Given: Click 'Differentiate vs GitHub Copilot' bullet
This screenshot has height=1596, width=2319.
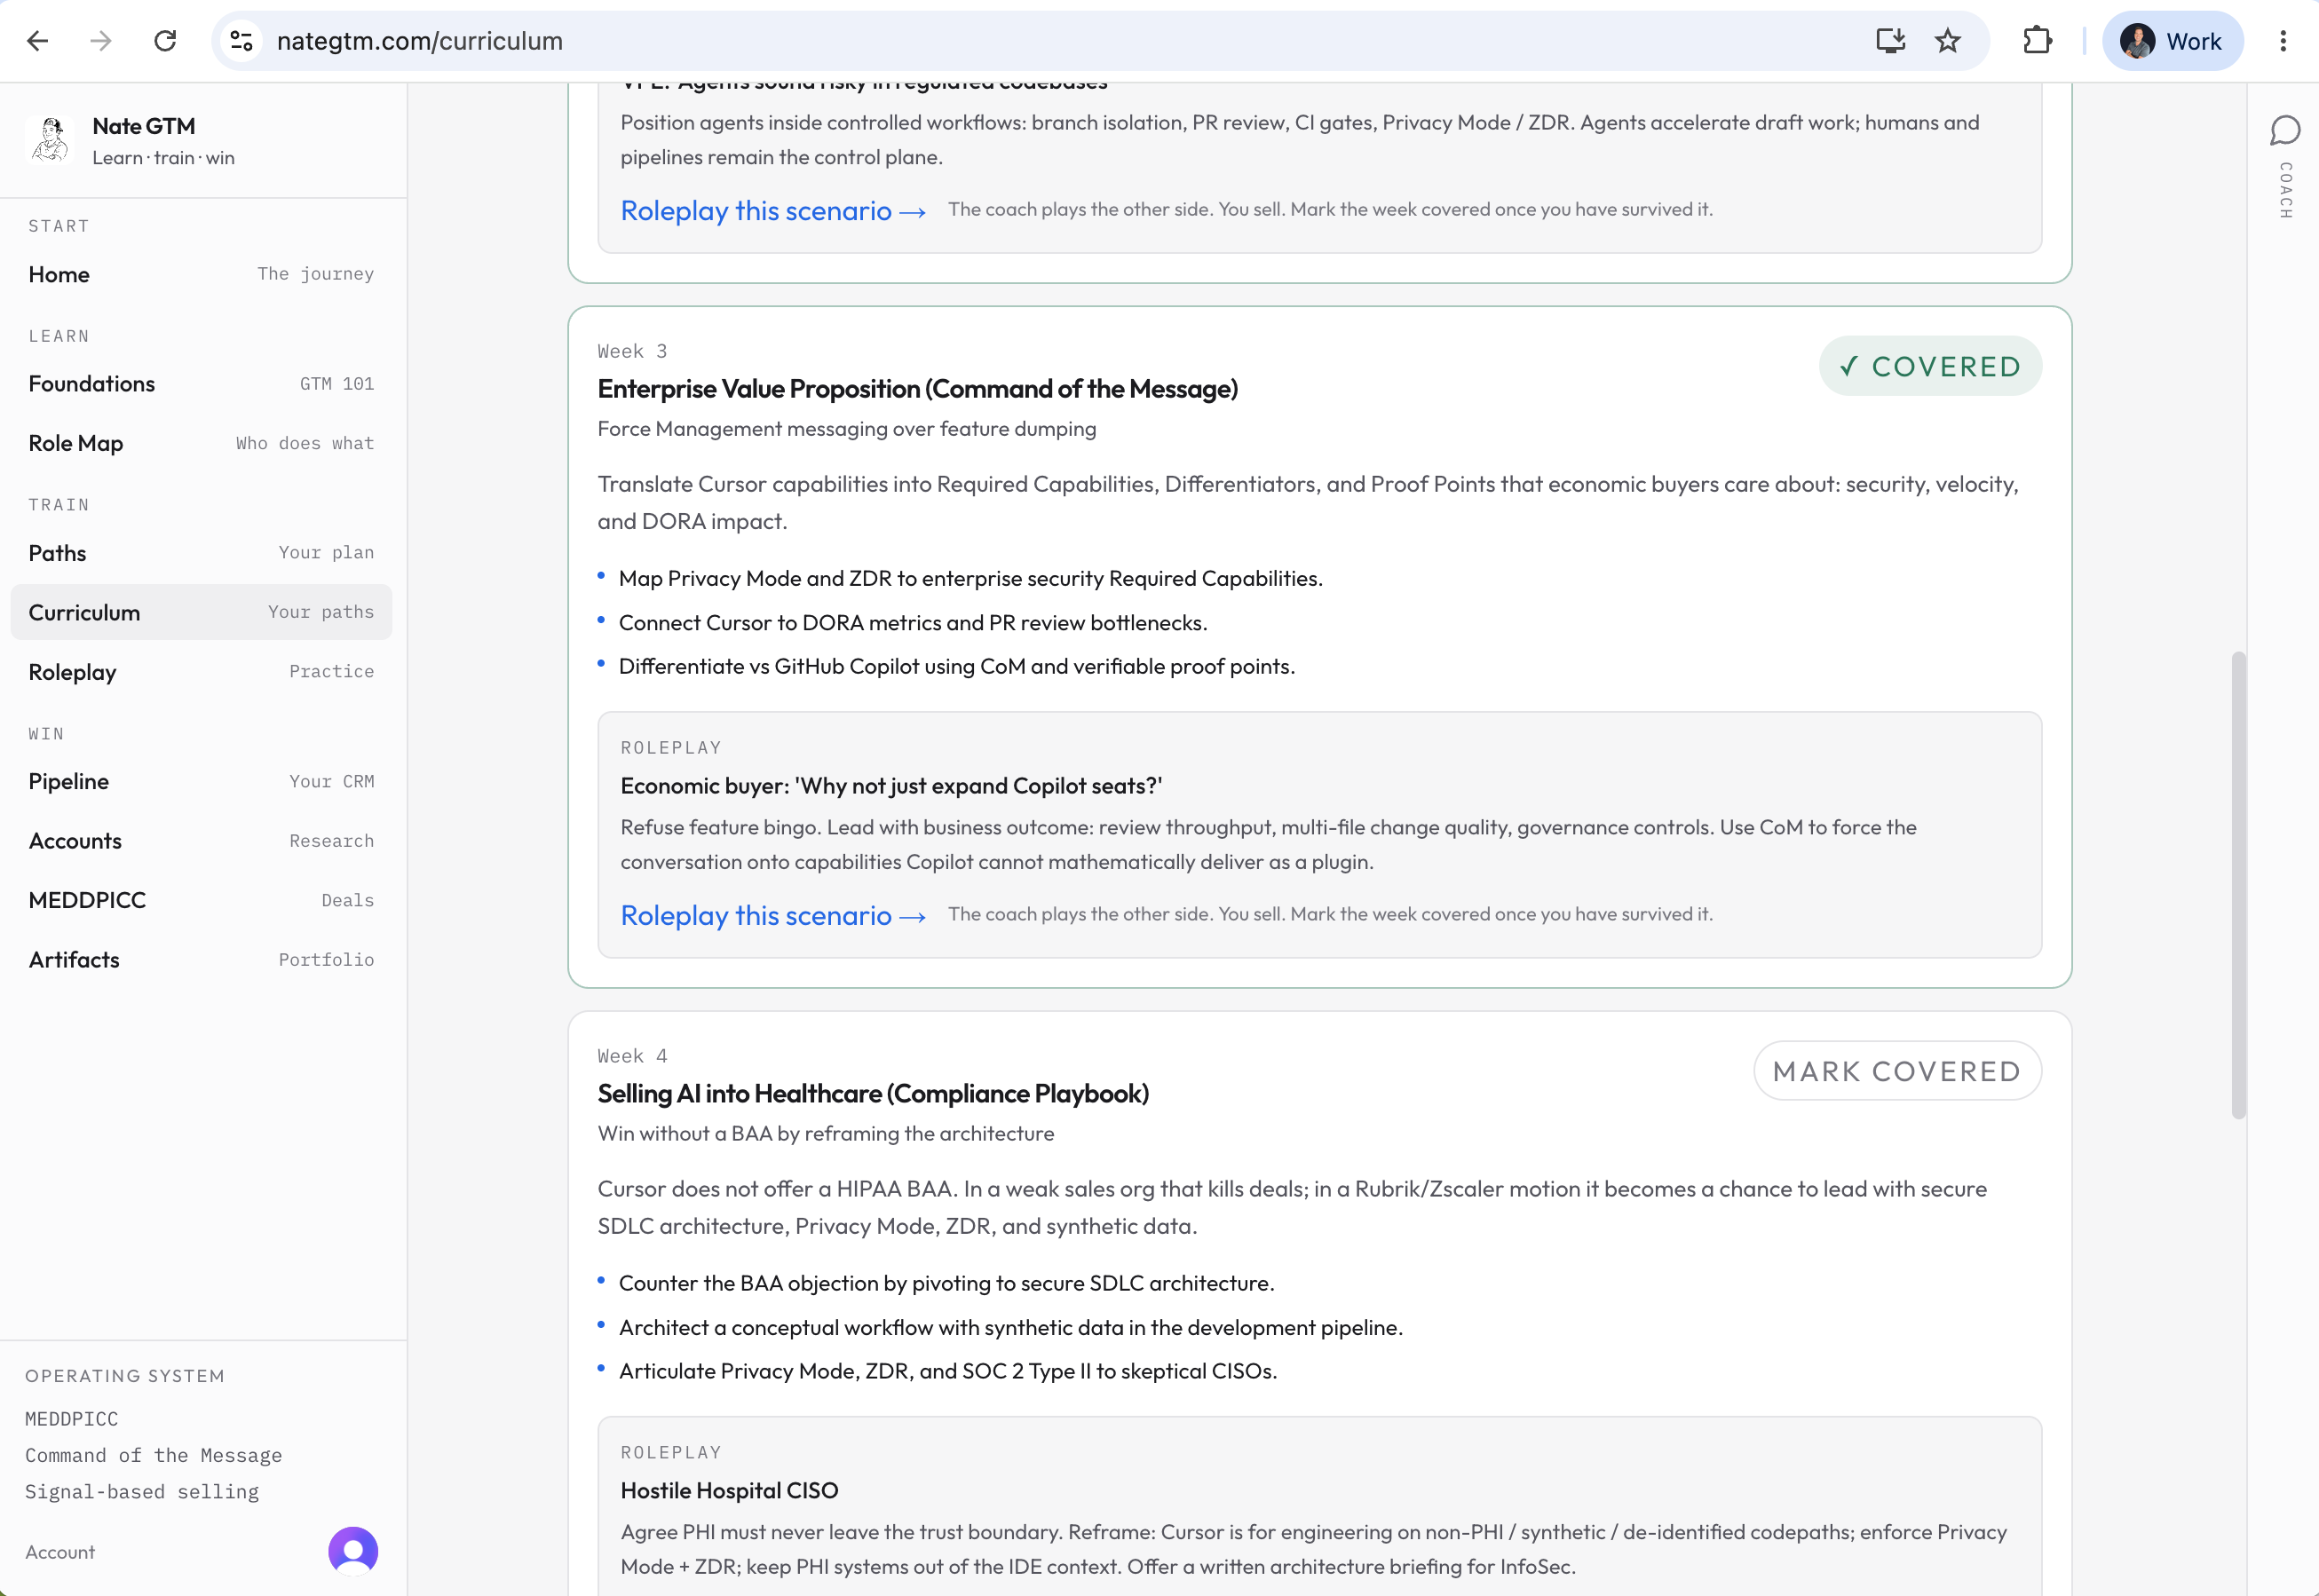Looking at the screenshot, I should pos(957,666).
